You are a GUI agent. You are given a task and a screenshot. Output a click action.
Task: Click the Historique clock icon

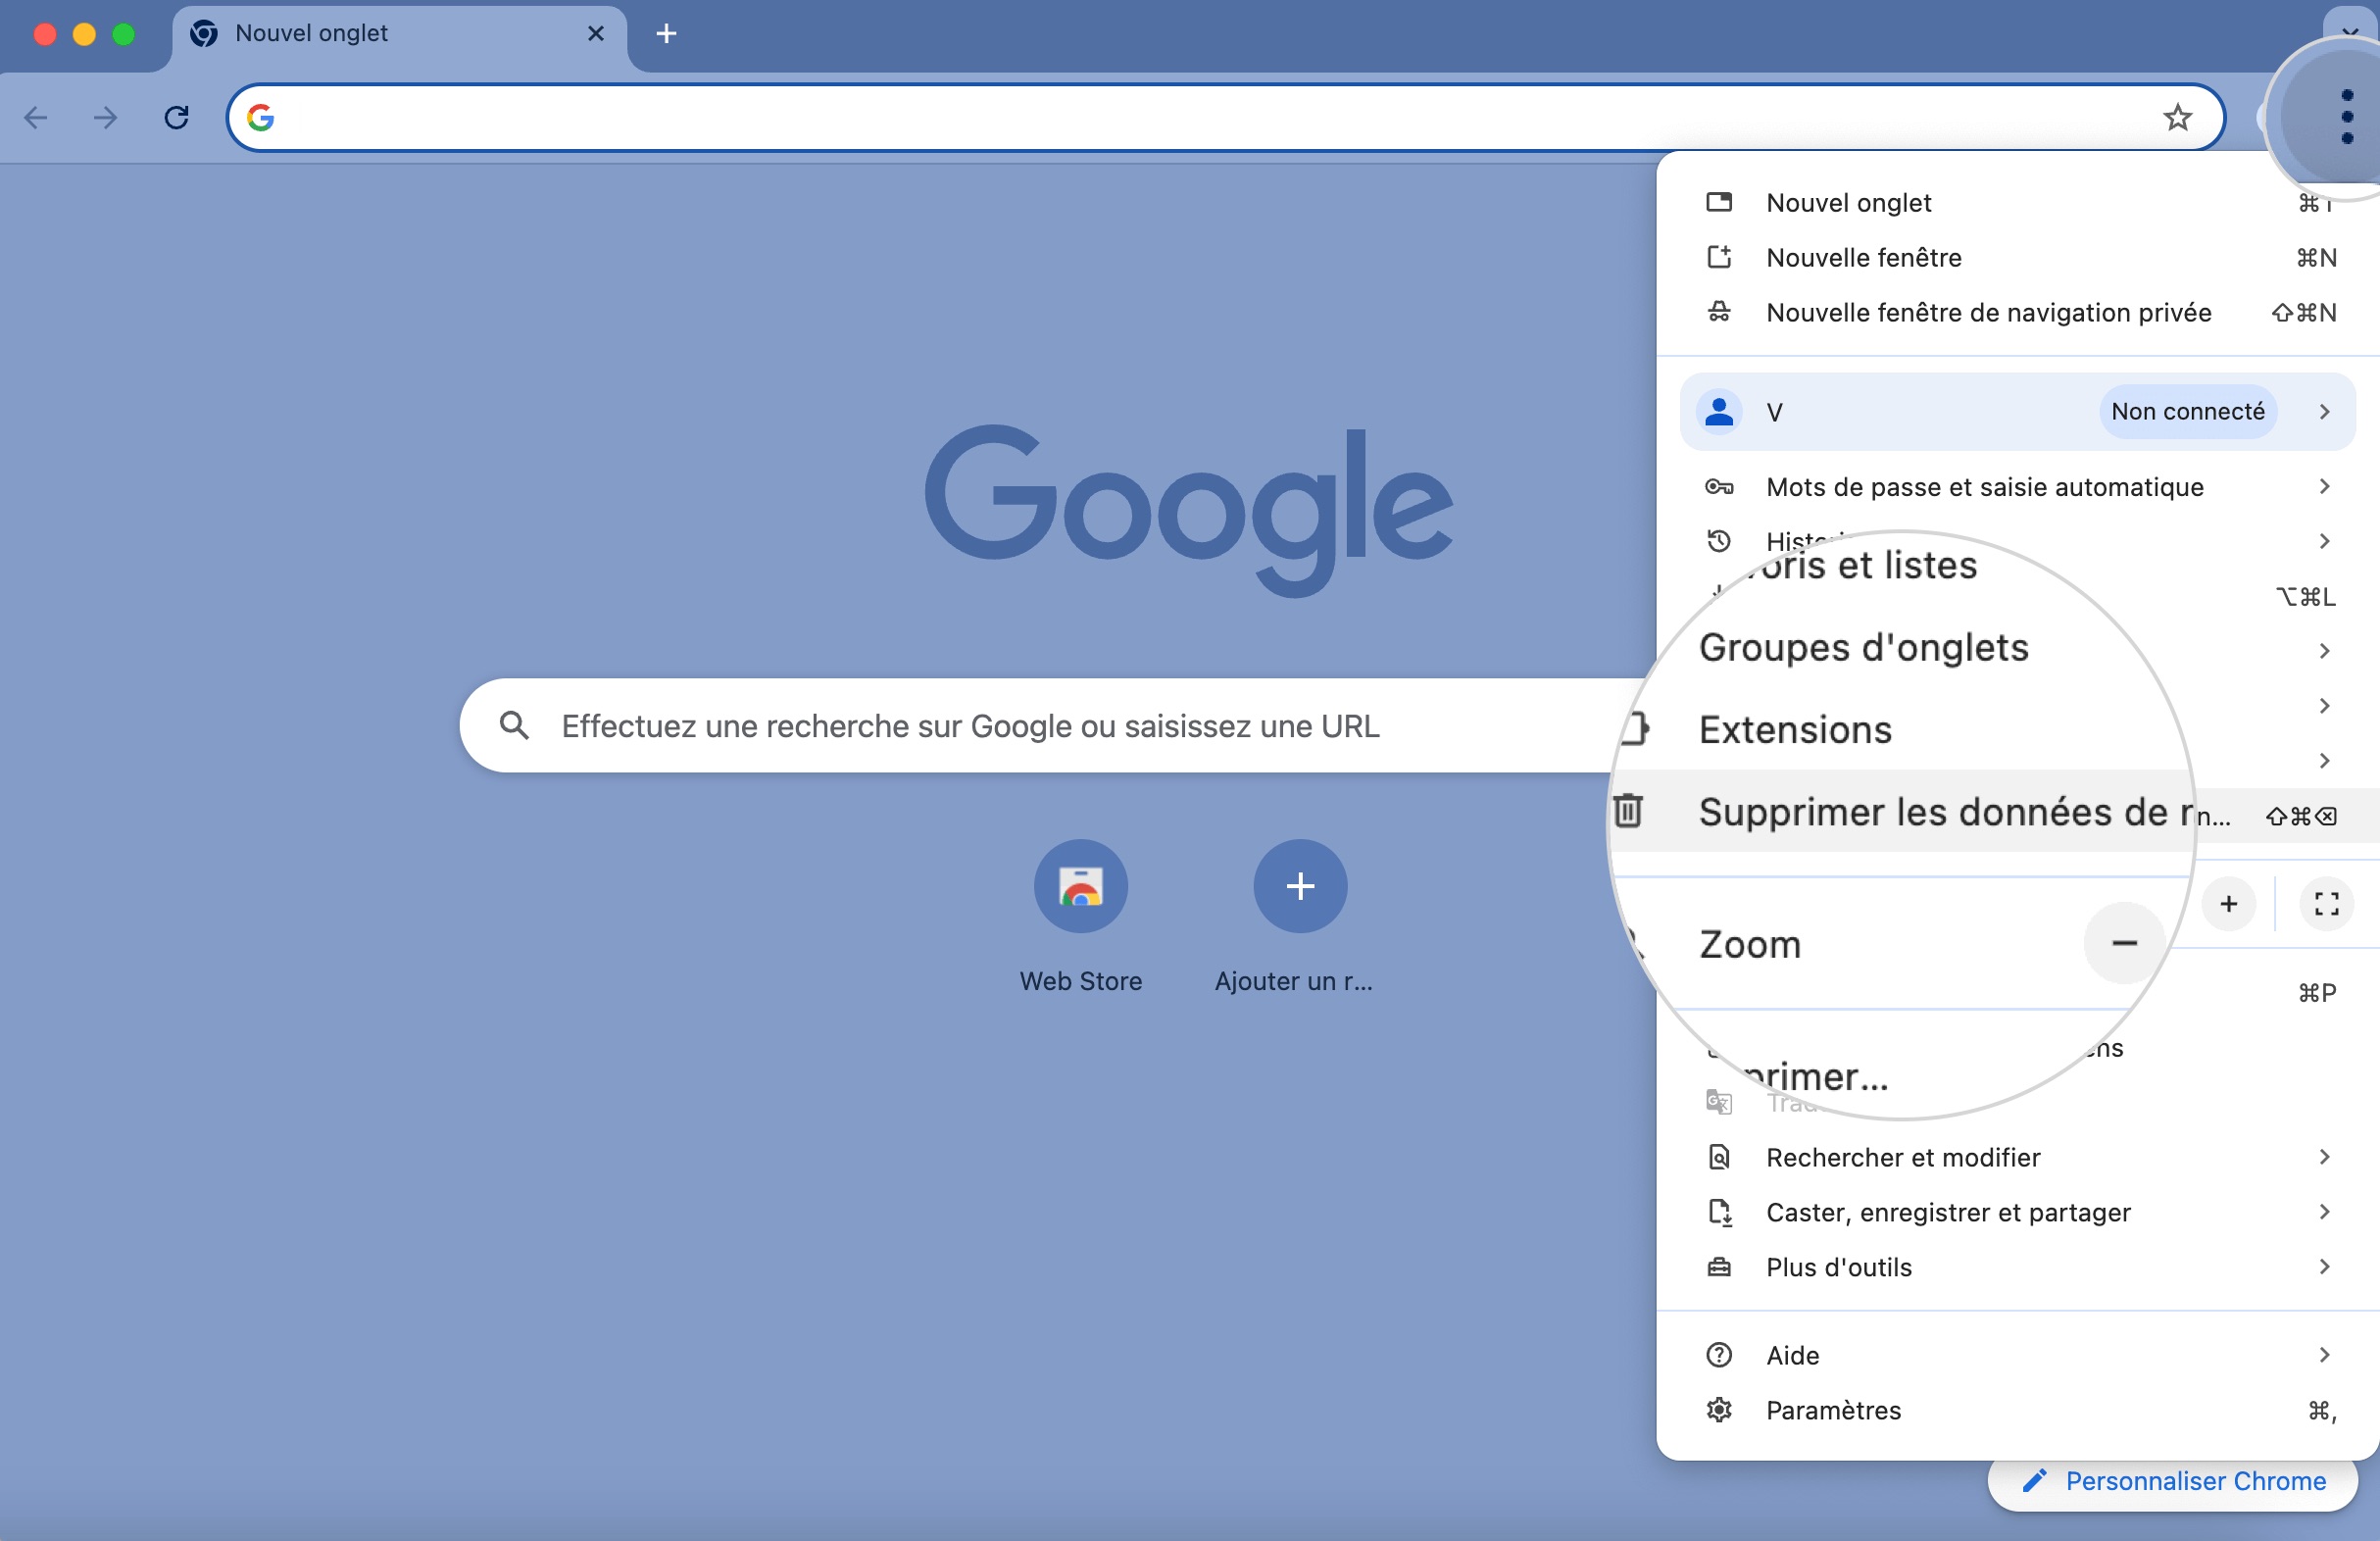(1718, 541)
